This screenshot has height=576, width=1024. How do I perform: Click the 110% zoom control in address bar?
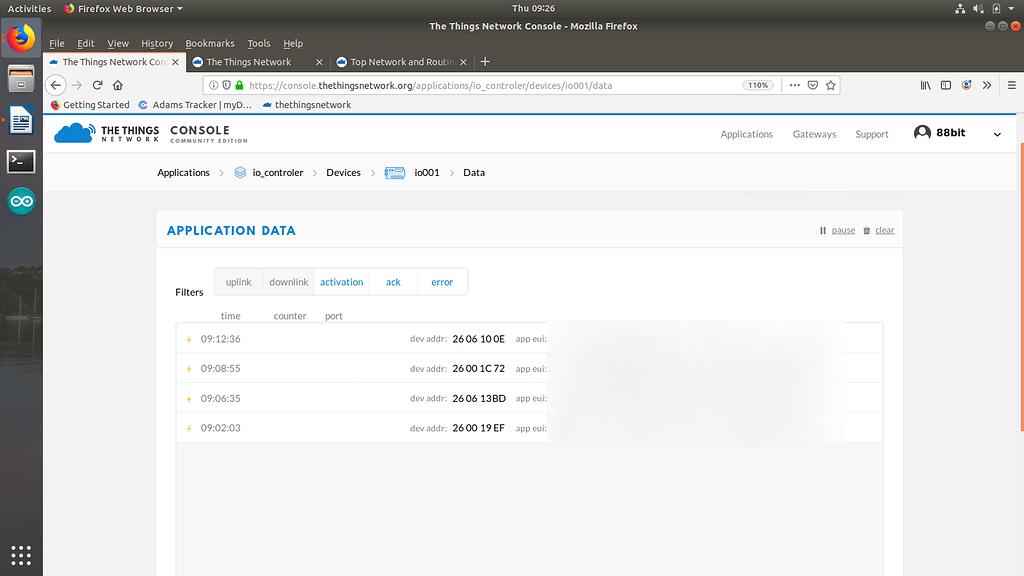pyautogui.click(x=758, y=85)
